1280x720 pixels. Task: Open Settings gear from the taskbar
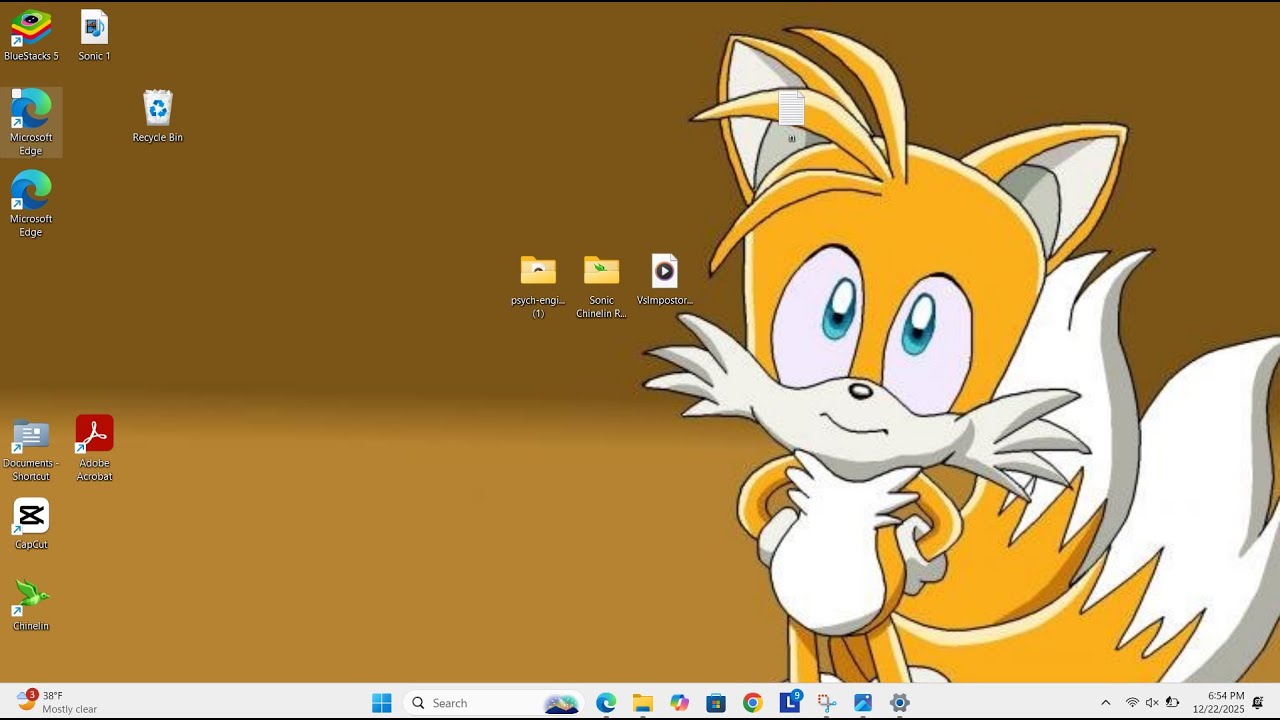(900, 703)
